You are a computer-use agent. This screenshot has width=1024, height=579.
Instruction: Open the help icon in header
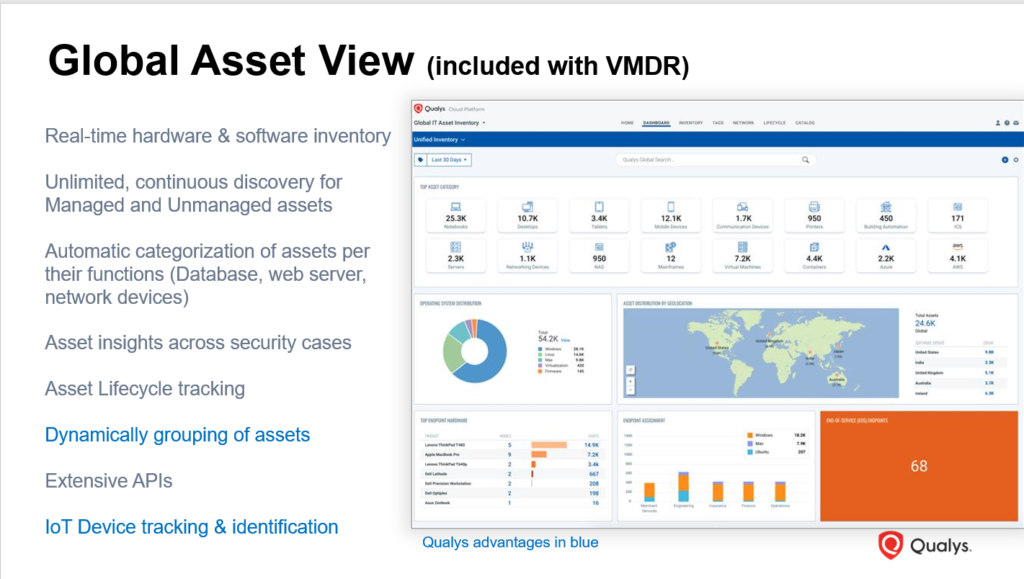click(x=1006, y=123)
